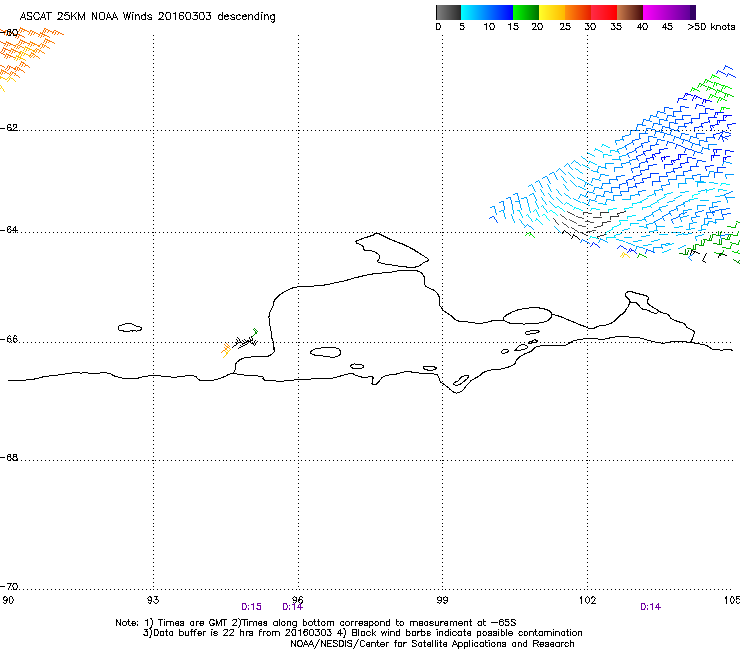The width and height of the screenshot is (740, 650).
Task: Click the yellow 20-25 knots color segment
Action: click(x=552, y=12)
